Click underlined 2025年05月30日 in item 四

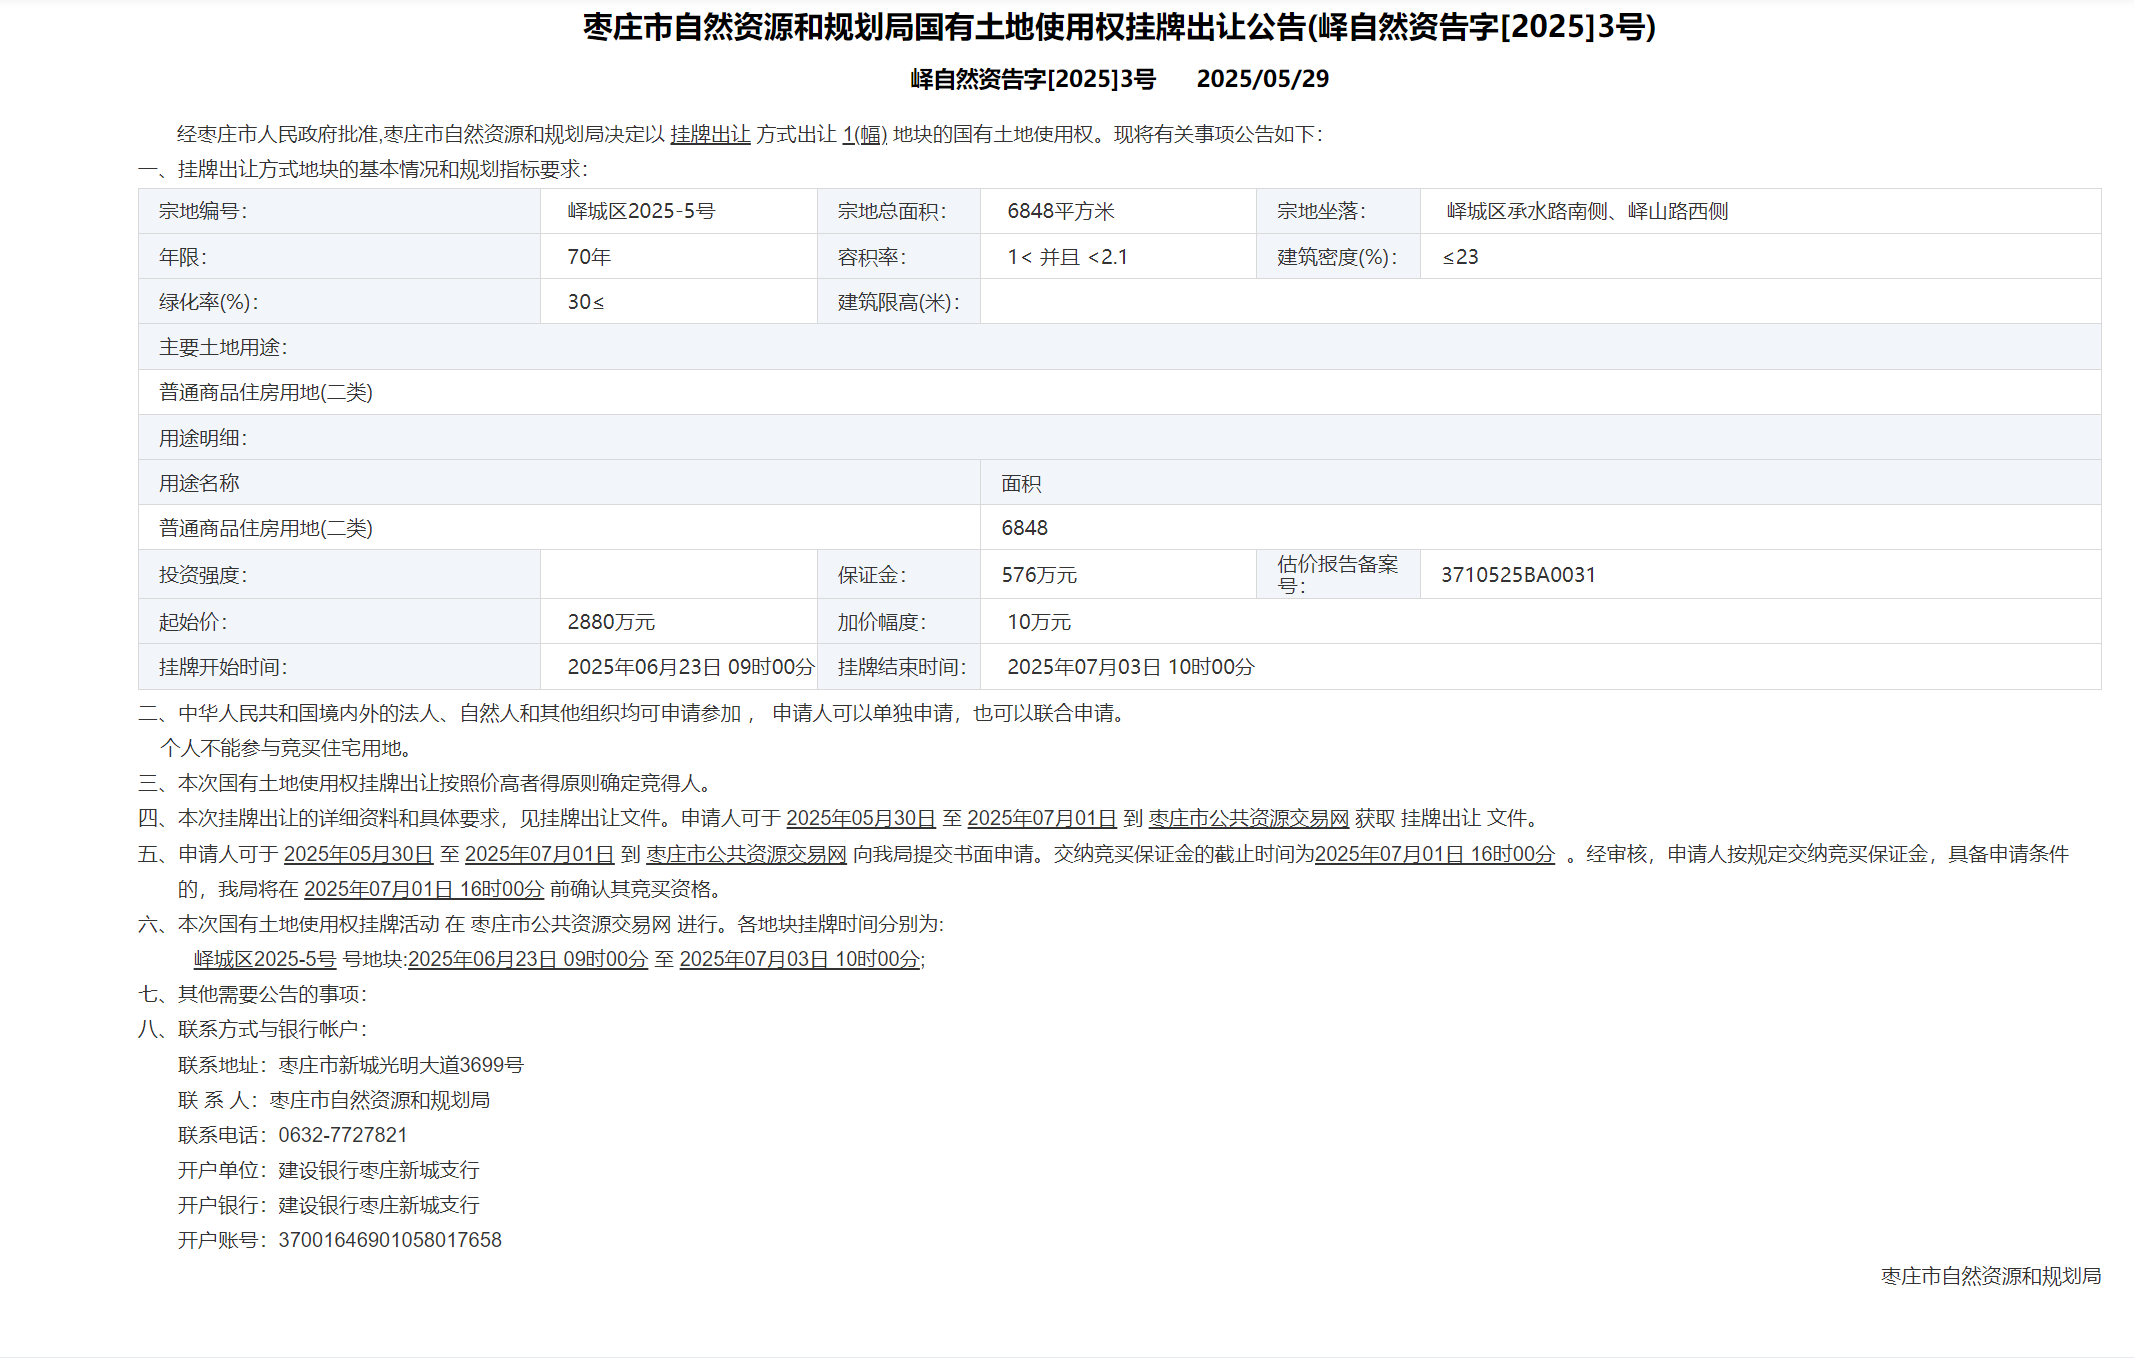[x=861, y=818]
